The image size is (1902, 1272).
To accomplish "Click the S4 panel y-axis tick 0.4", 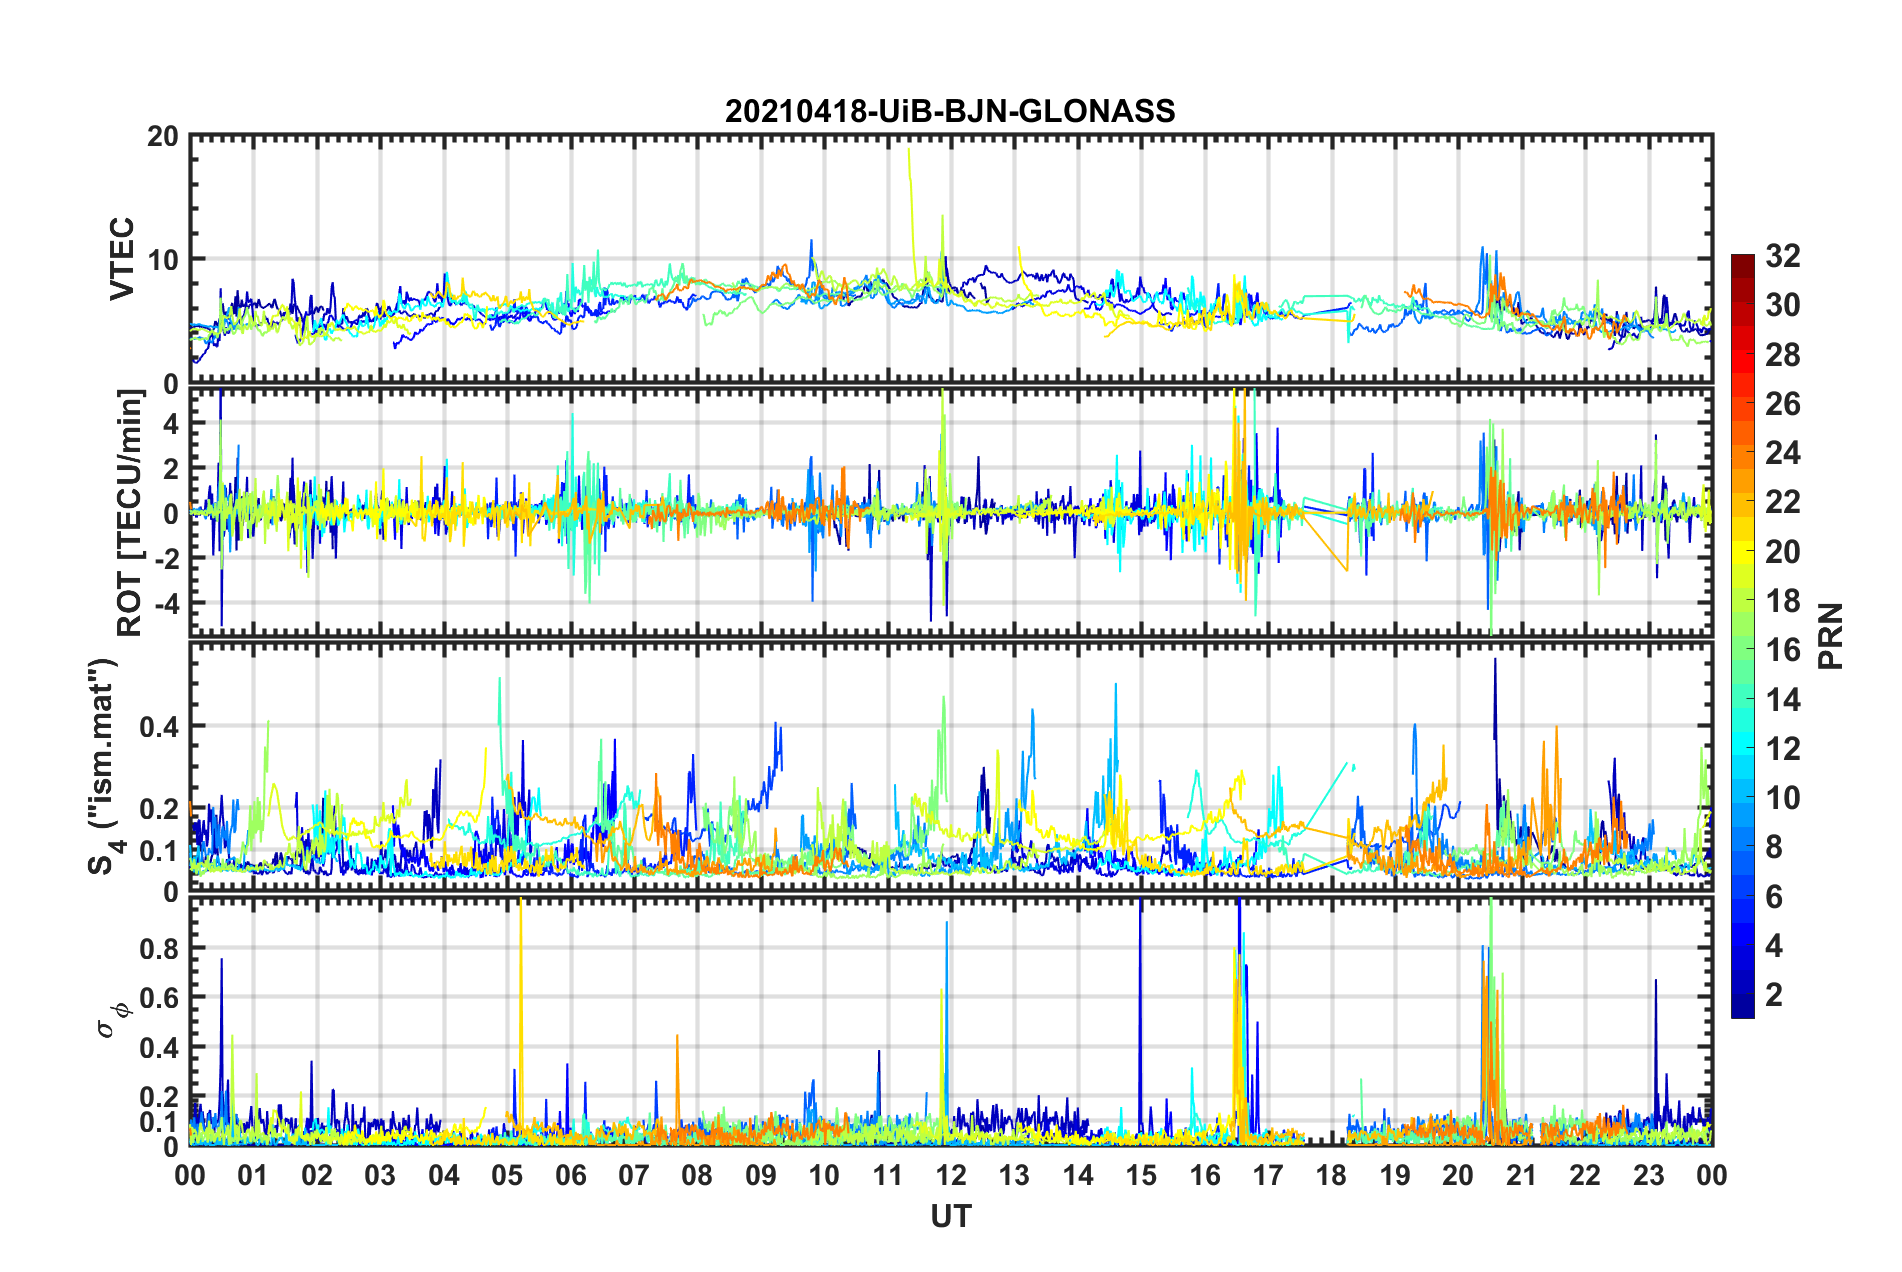I will [x=160, y=727].
